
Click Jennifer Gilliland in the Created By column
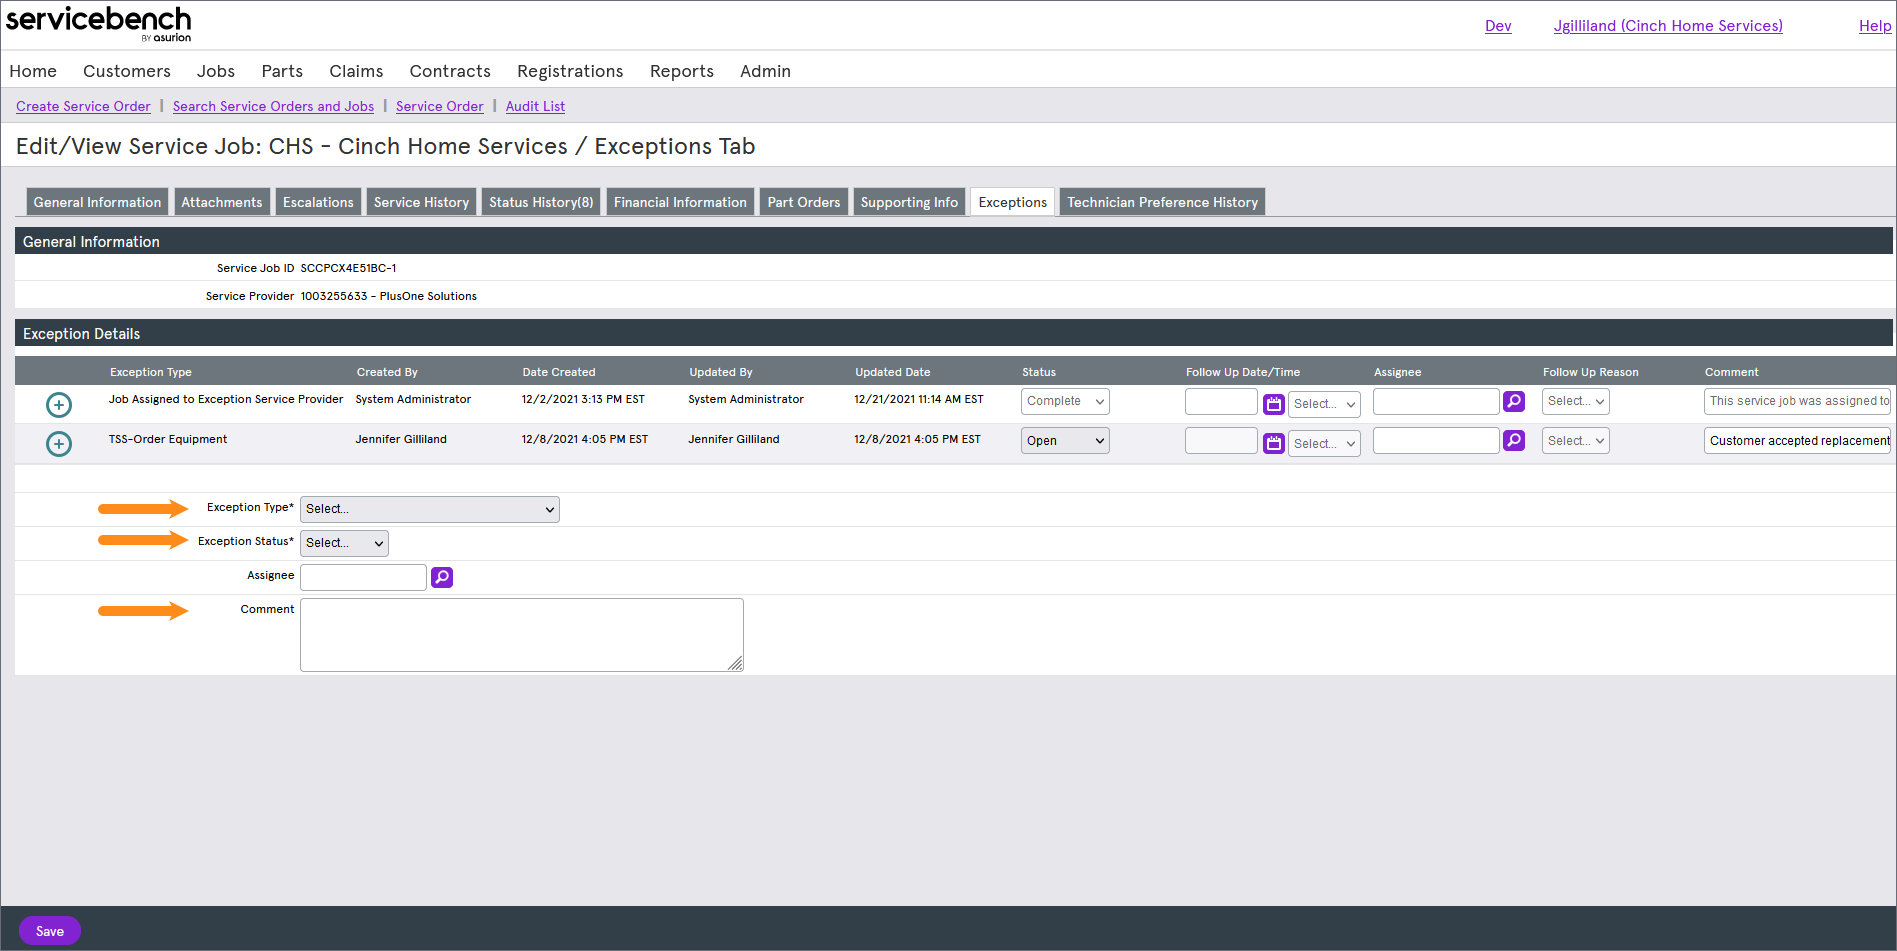click(x=401, y=439)
